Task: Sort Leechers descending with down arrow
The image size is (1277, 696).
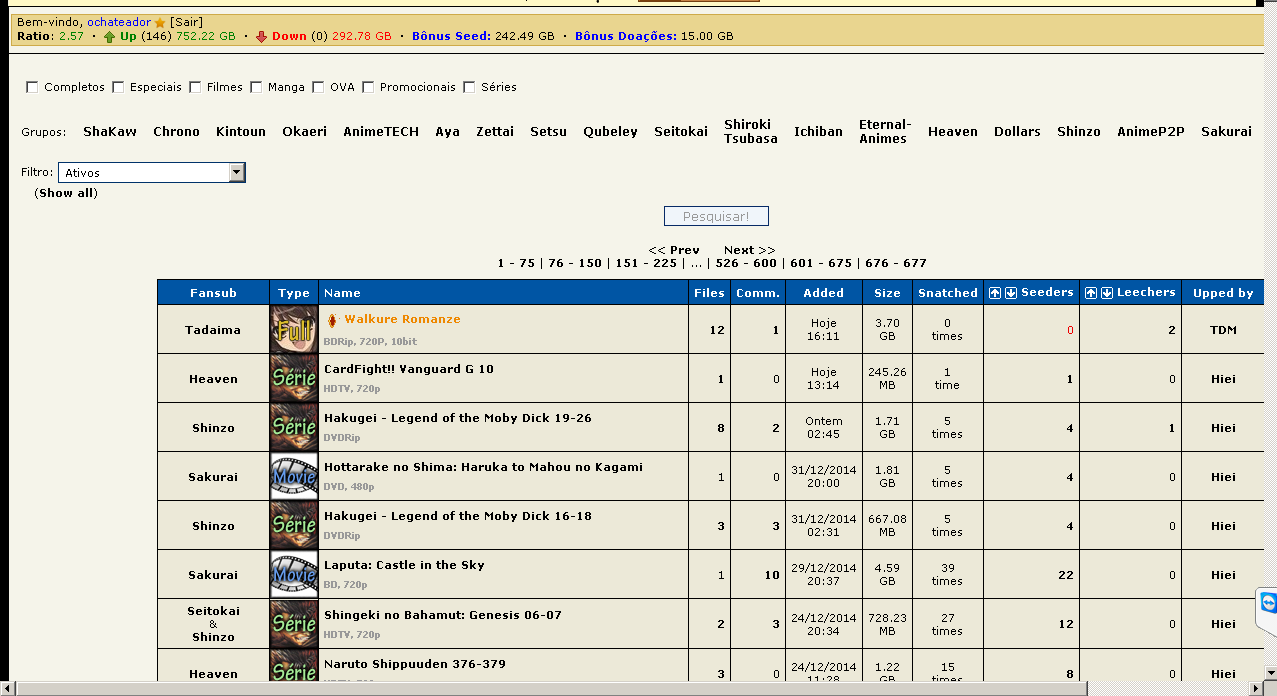Action: click(x=1106, y=293)
